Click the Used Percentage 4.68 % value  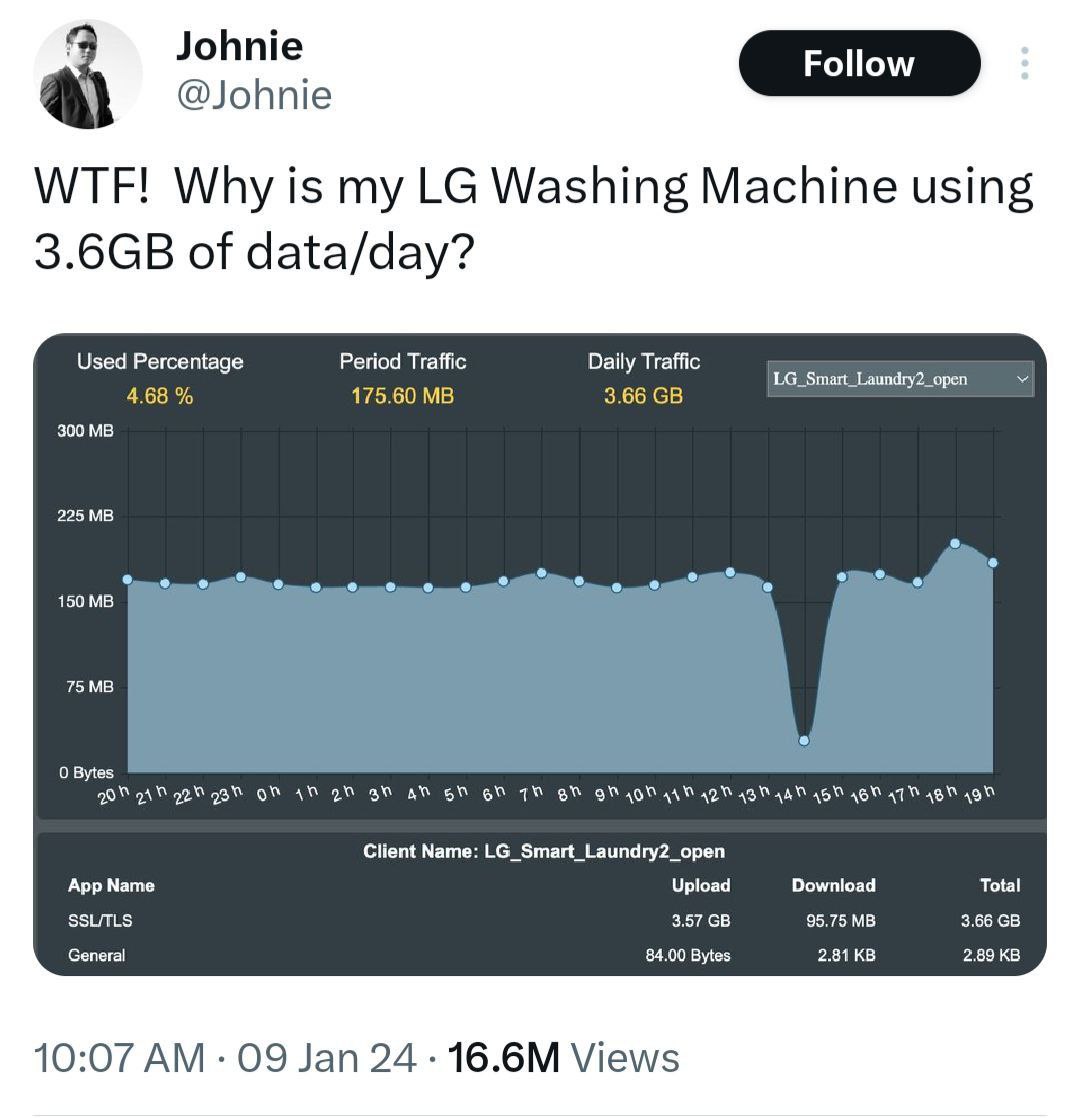tap(160, 396)
